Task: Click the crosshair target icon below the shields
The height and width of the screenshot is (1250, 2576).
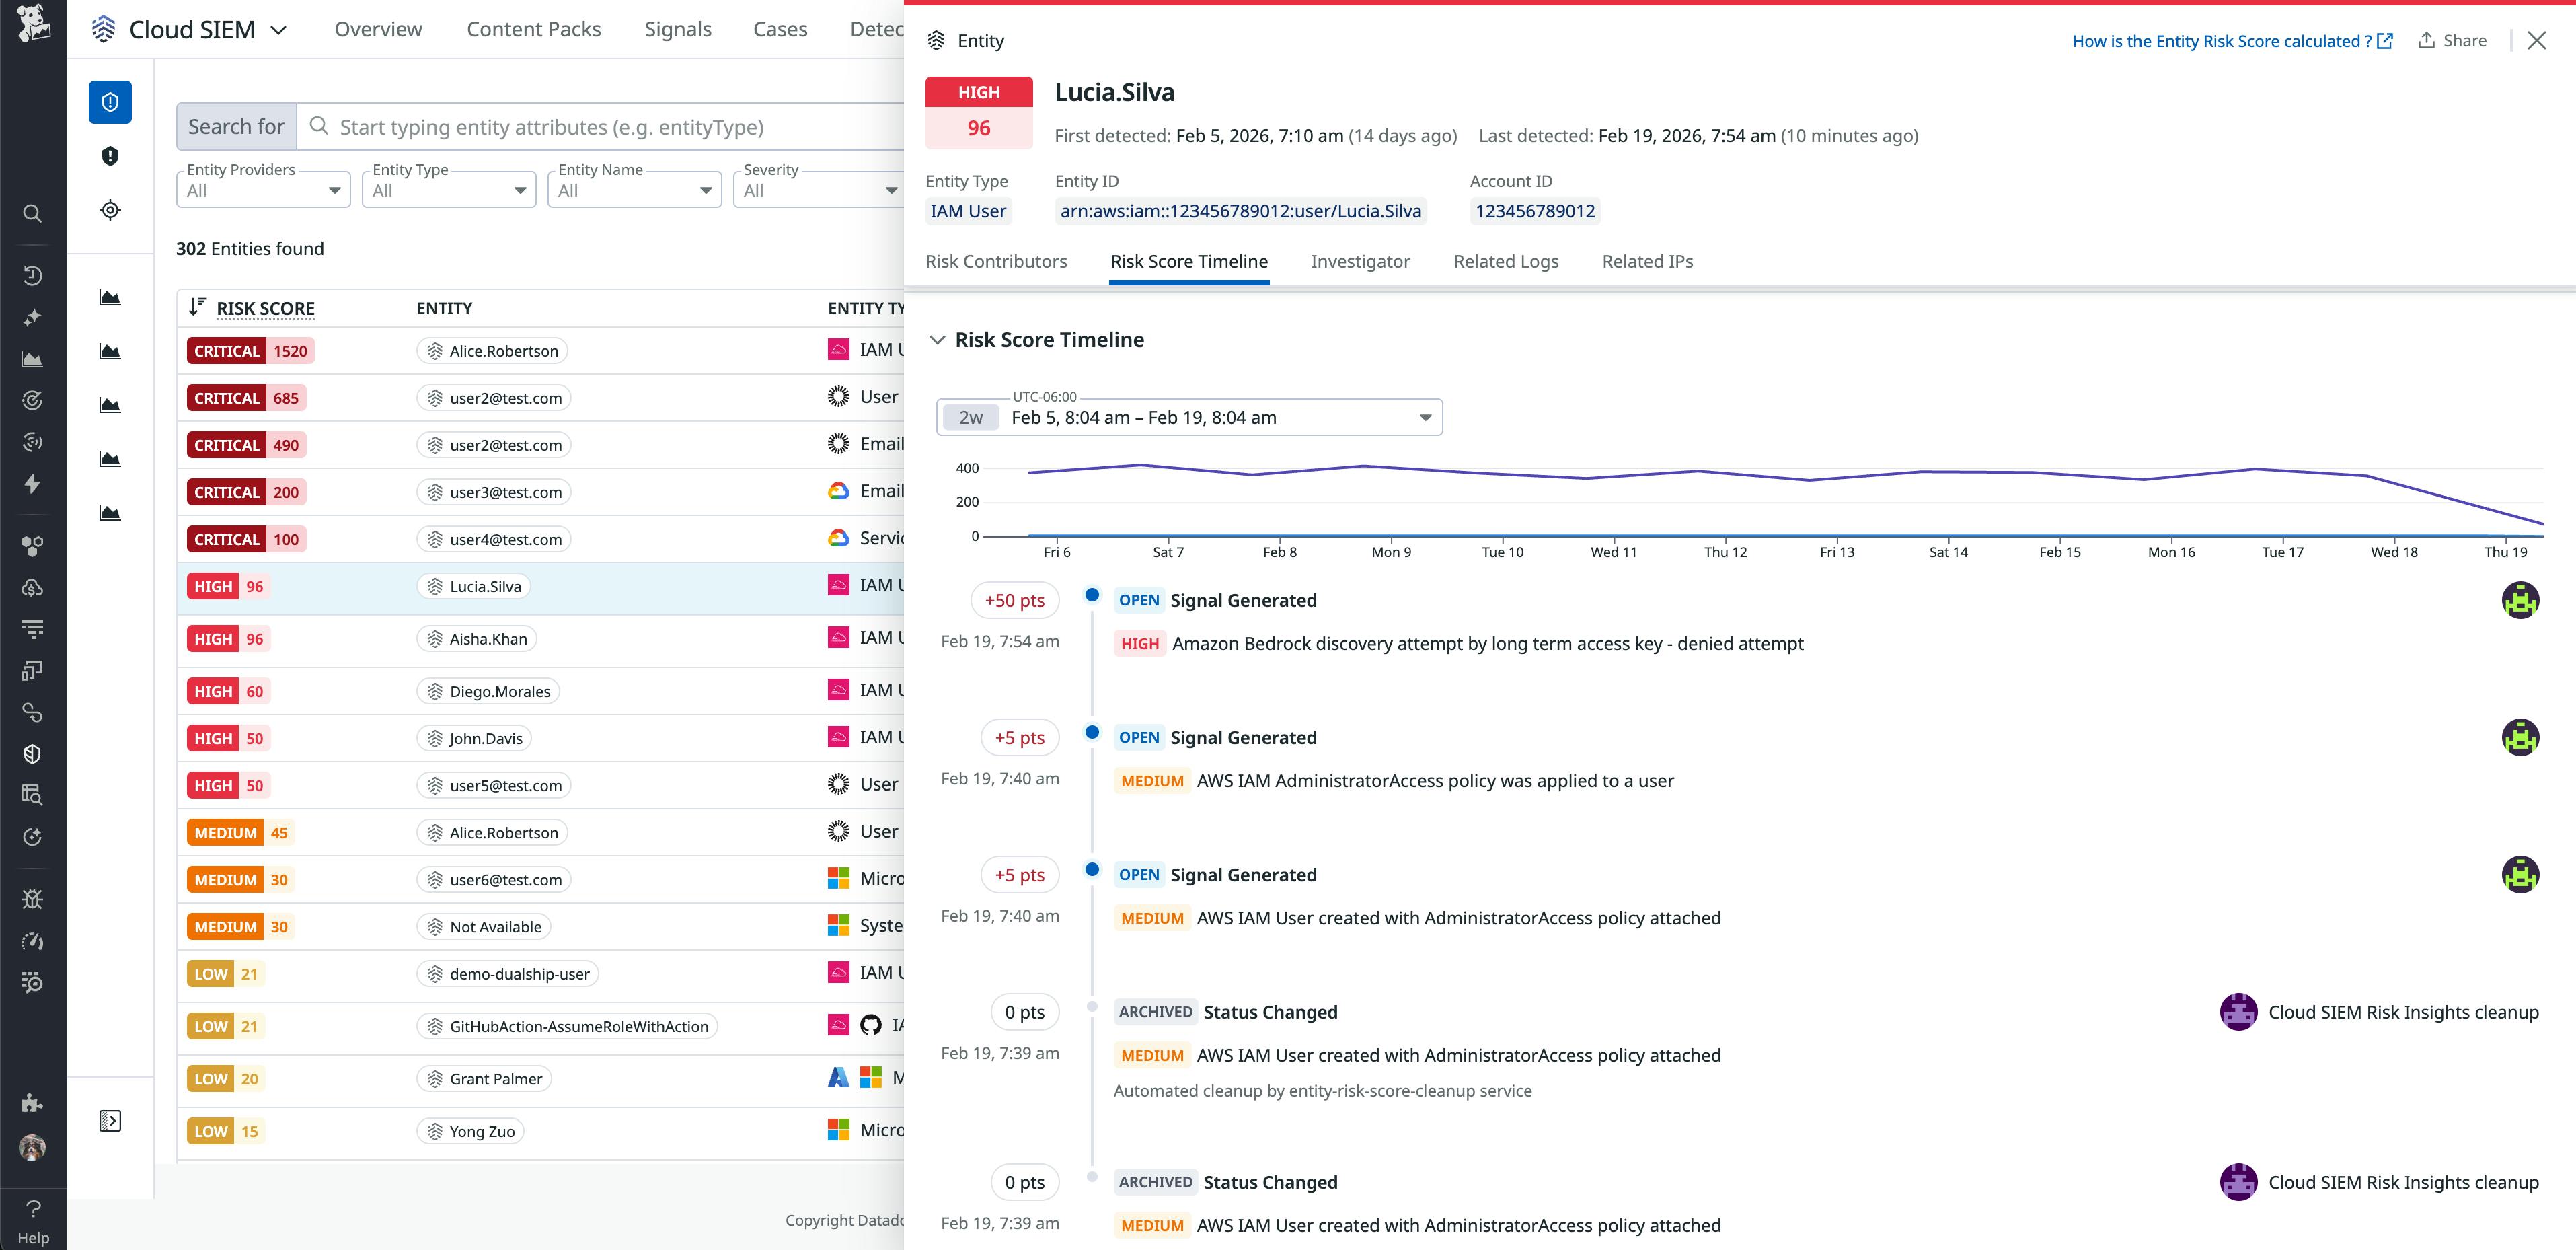Action: pyautogui.click(x=110, y=210)
